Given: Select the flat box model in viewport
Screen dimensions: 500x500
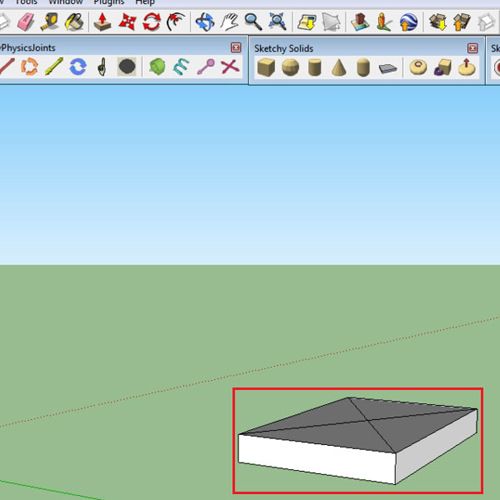Looking at the screenshot, I should (x=358, y=441).
